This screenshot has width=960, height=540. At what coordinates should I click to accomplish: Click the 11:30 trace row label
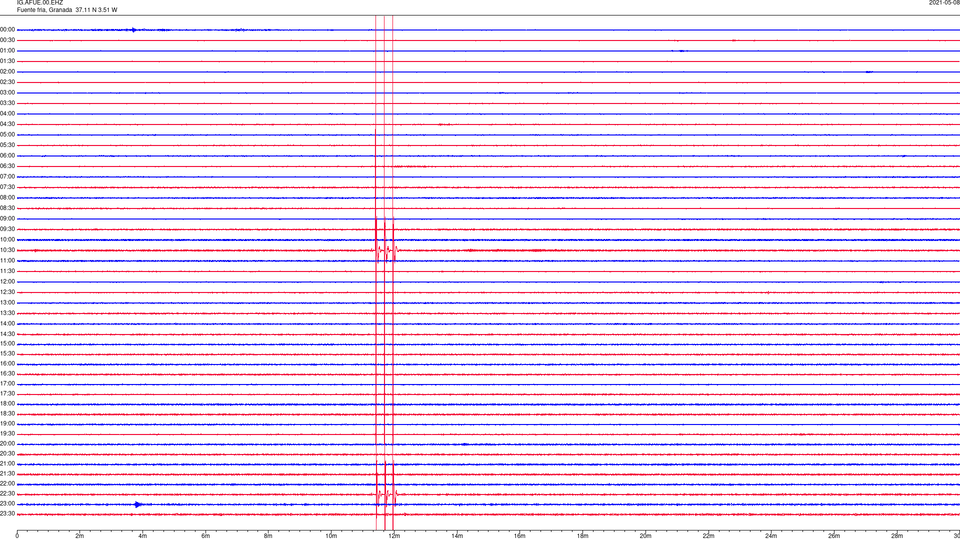click(7, 271)
